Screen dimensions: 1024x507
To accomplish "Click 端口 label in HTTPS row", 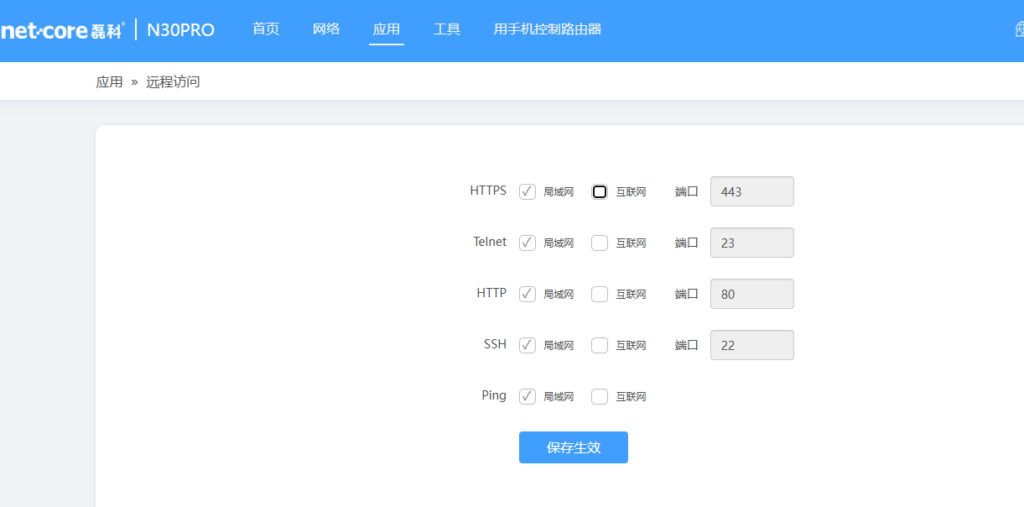I will (x=686, y=192).
